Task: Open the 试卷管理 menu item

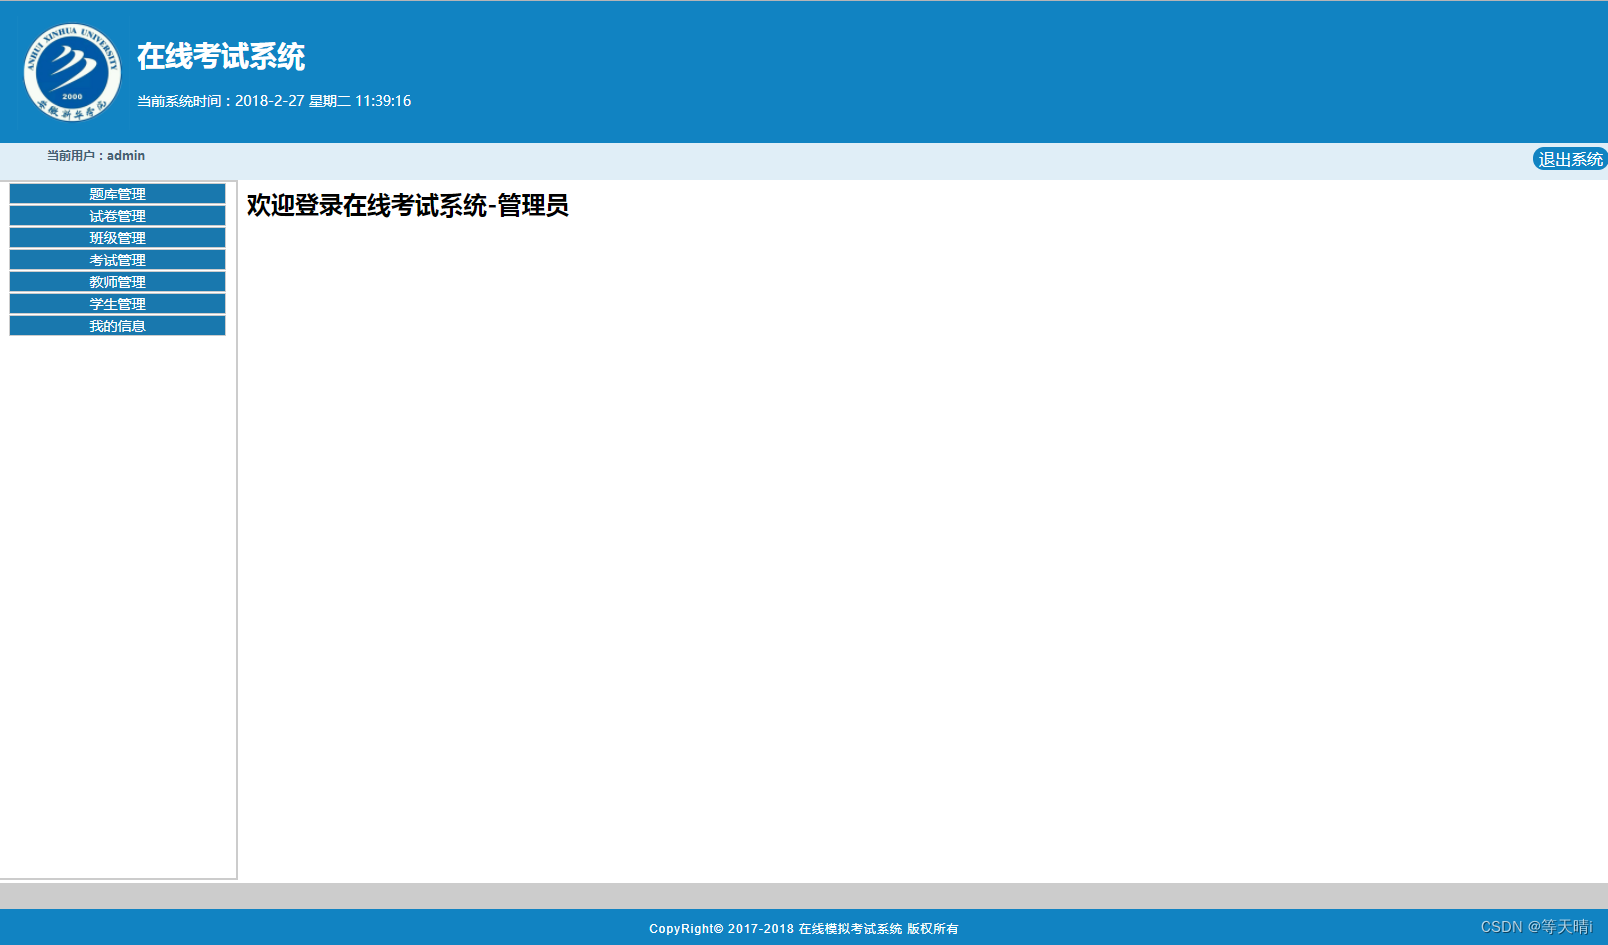Action: coord(116,215)
